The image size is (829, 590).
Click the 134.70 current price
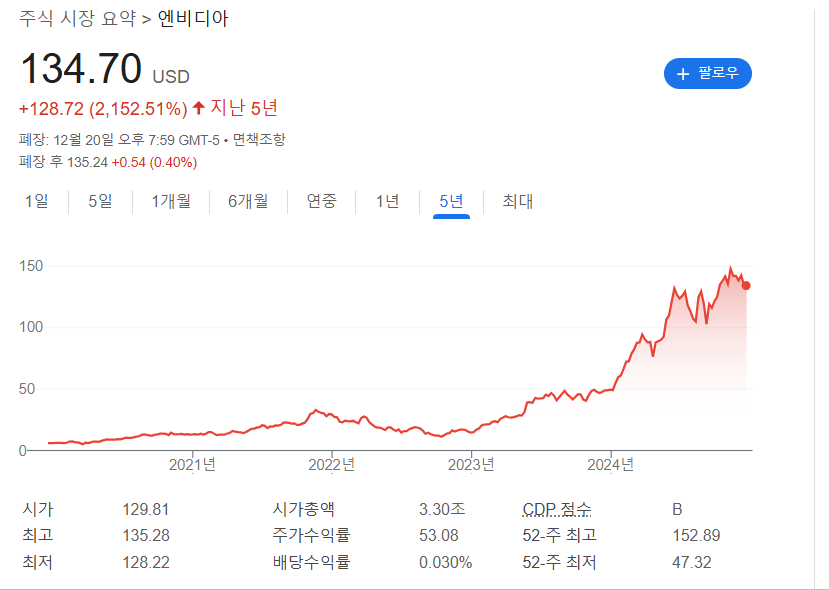[81, 68]
